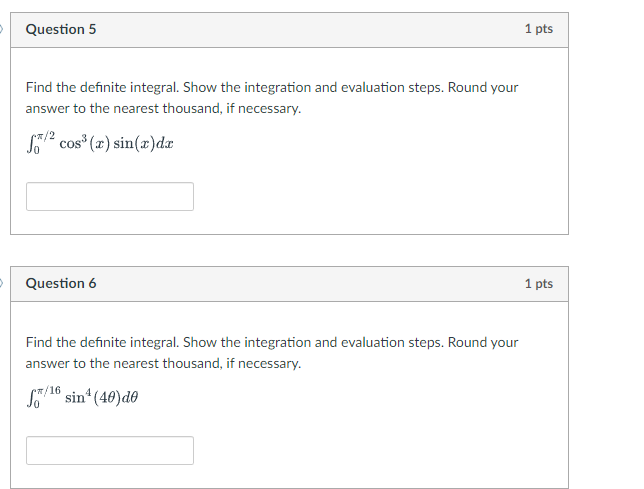The image size is (644, 489).
Task: Click the 1 pts label on Question 5
Action: (x=538, y=30)
